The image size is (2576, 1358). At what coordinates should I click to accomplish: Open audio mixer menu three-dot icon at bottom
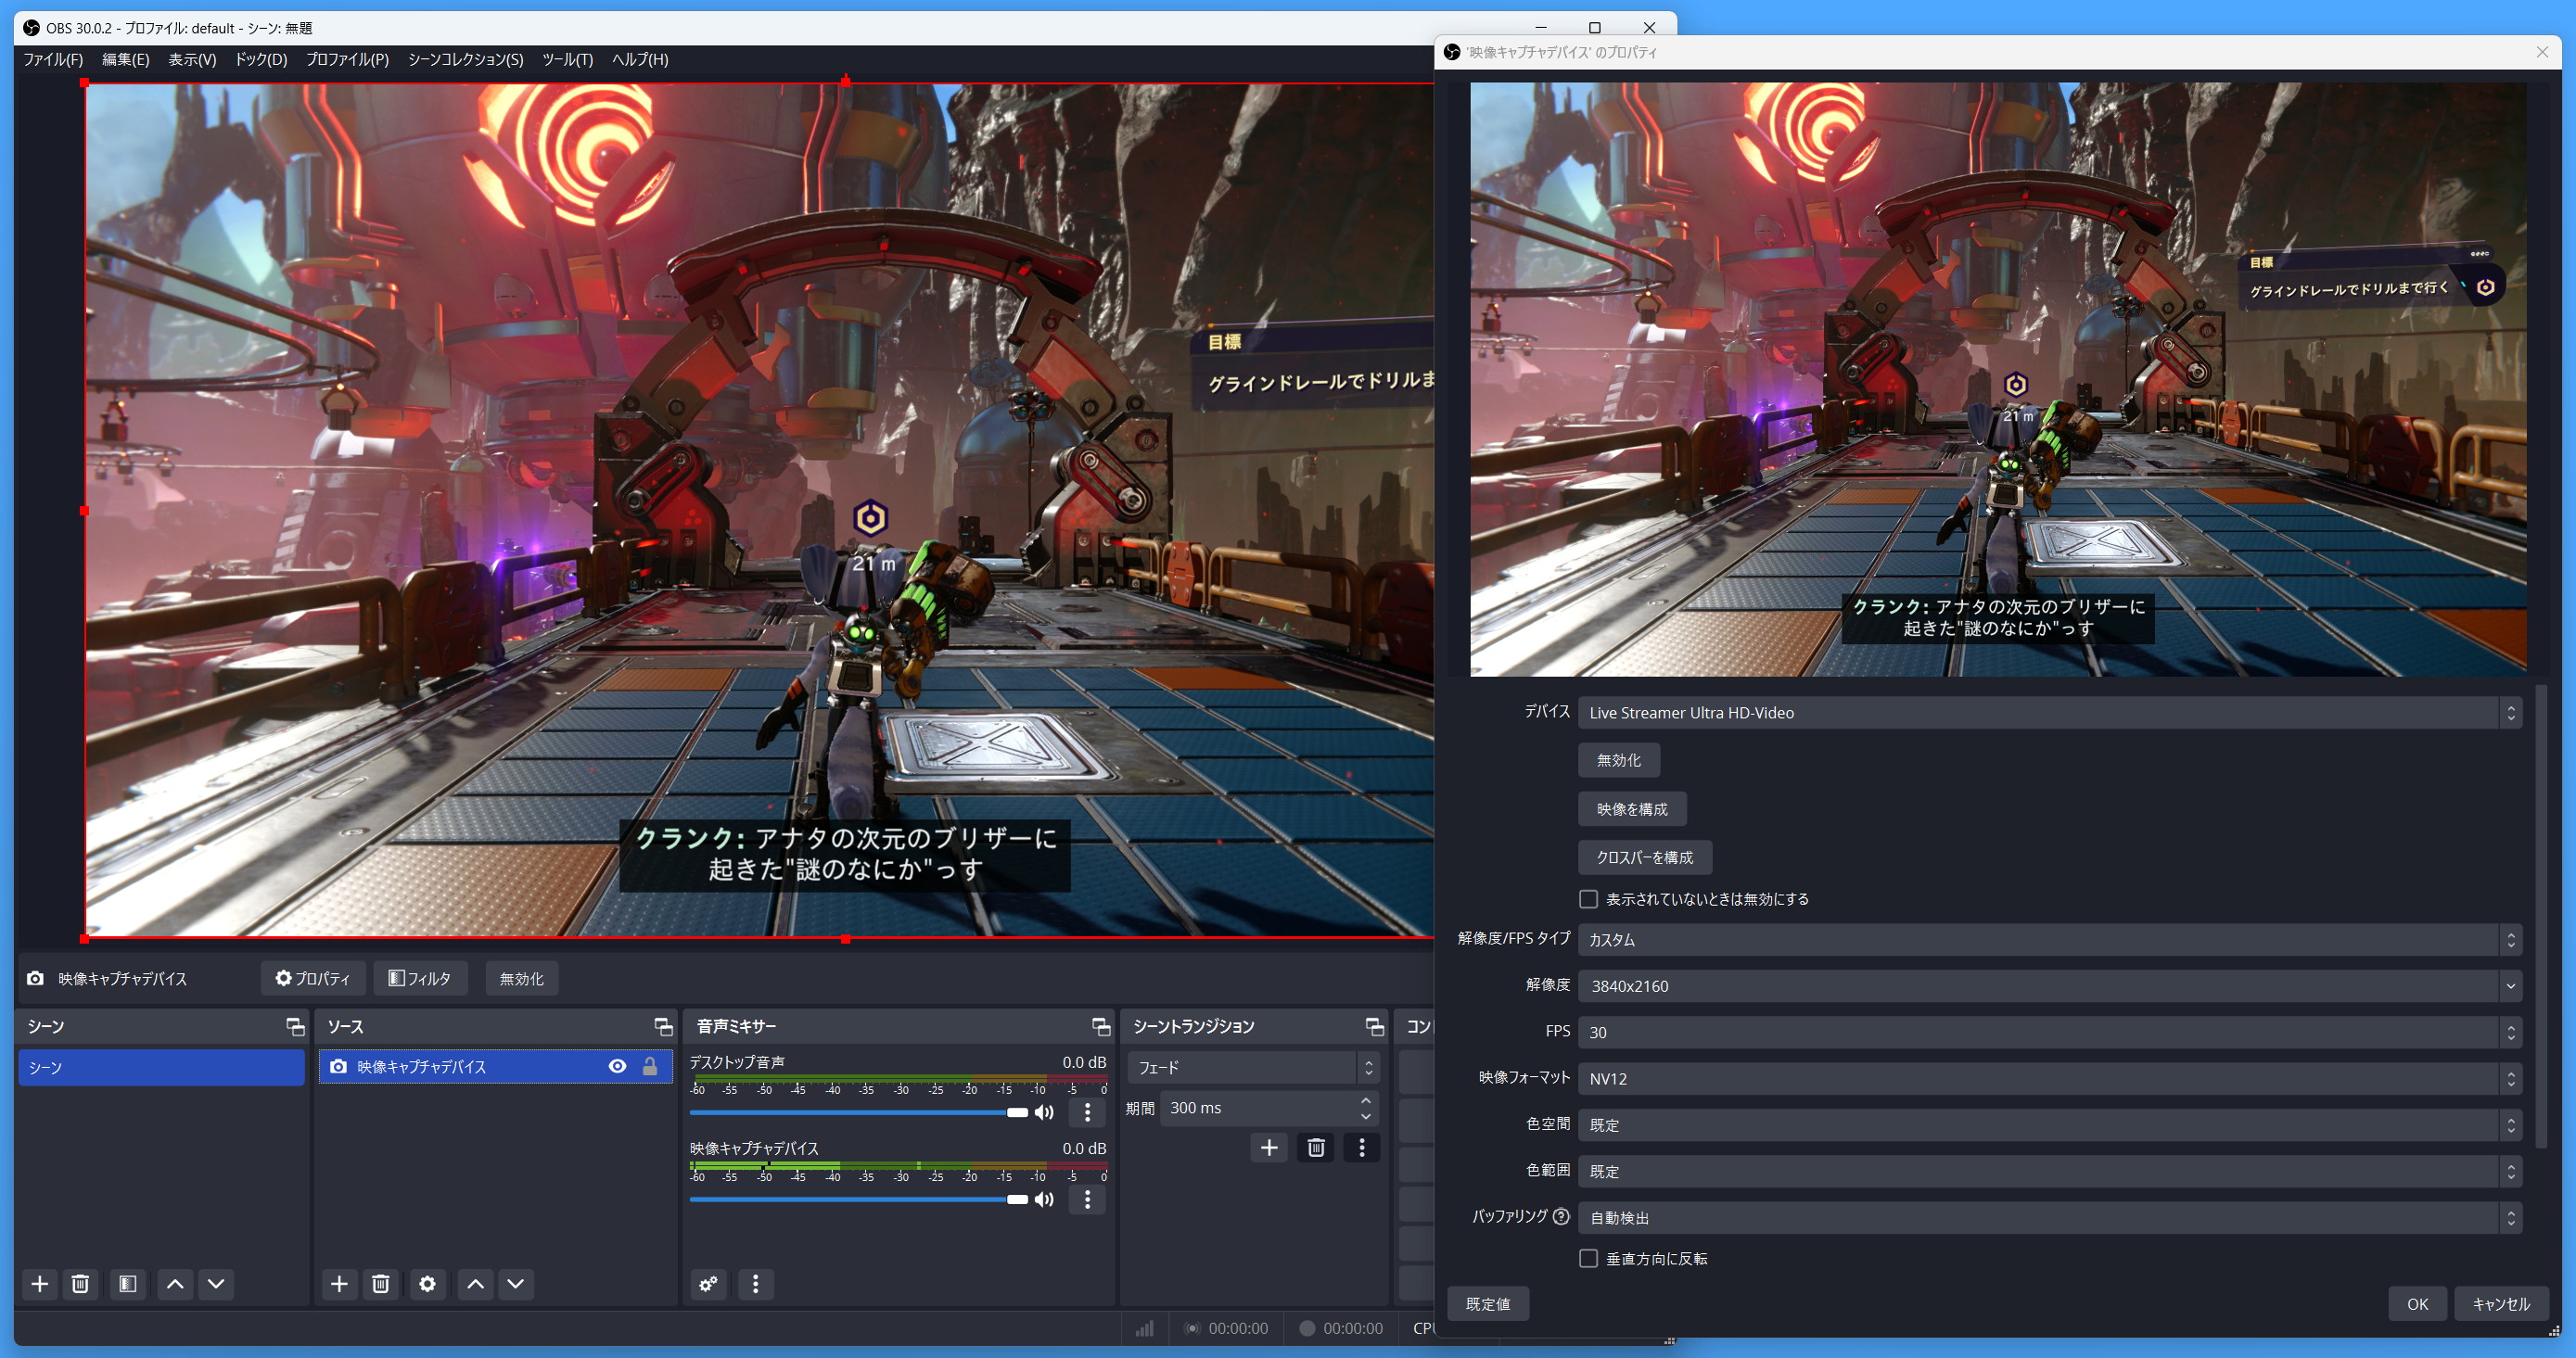point(756,1284)
